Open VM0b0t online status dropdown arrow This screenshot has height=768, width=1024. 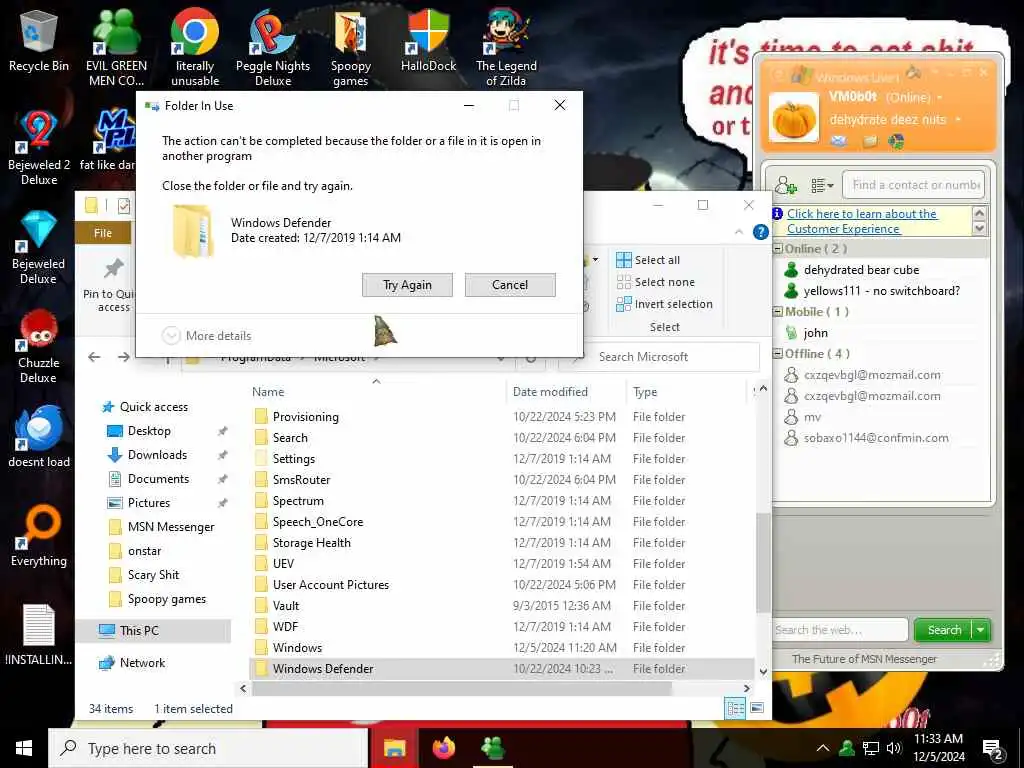click(x=940, y=97)
